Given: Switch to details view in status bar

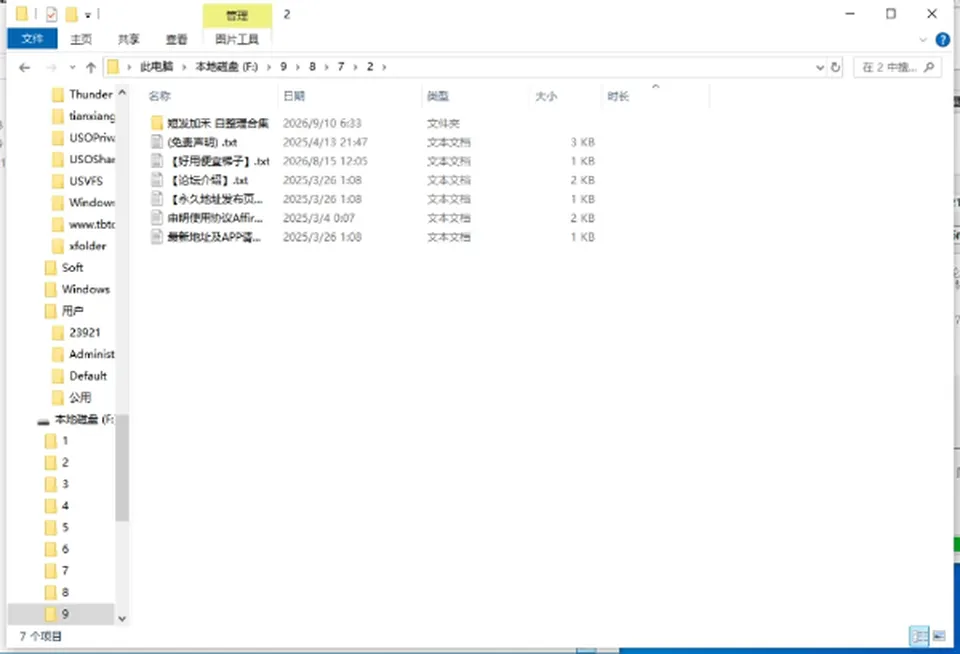Looking at the screenshot, I should pyautogui.click(x=919, y=636).
